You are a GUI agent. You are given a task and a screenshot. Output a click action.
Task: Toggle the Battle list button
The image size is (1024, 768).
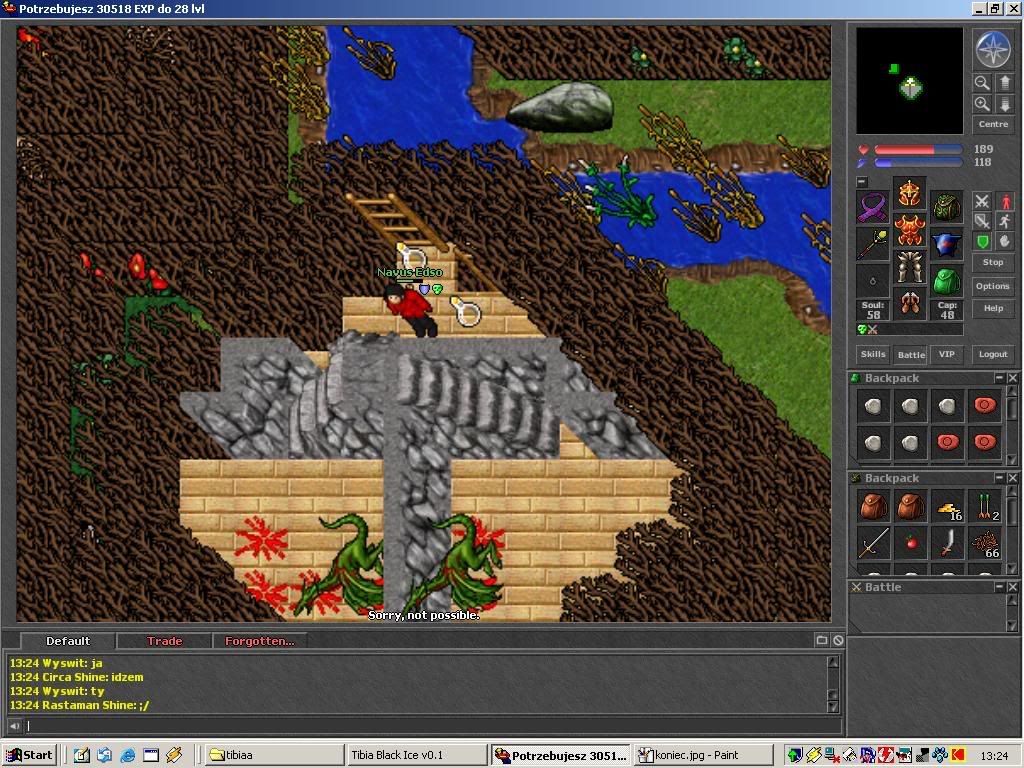[x=911, y=354]
